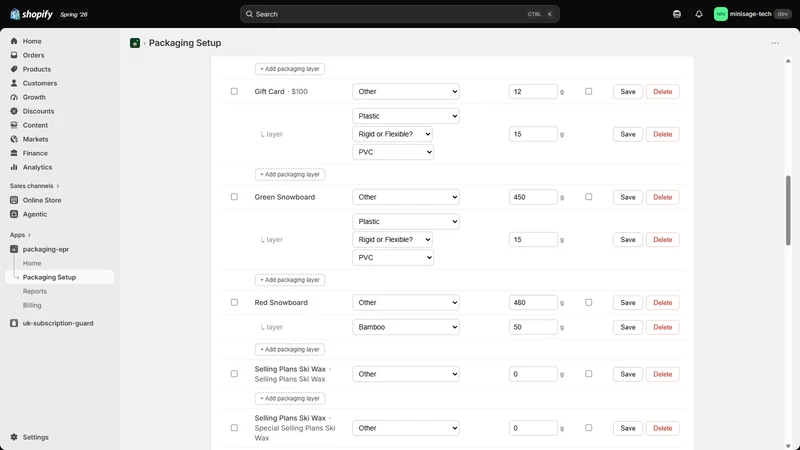Open Gift Card layer Rigid or Flexible dropdown
800x450 pixels.
pyautogui.click(x=392, y=134)
